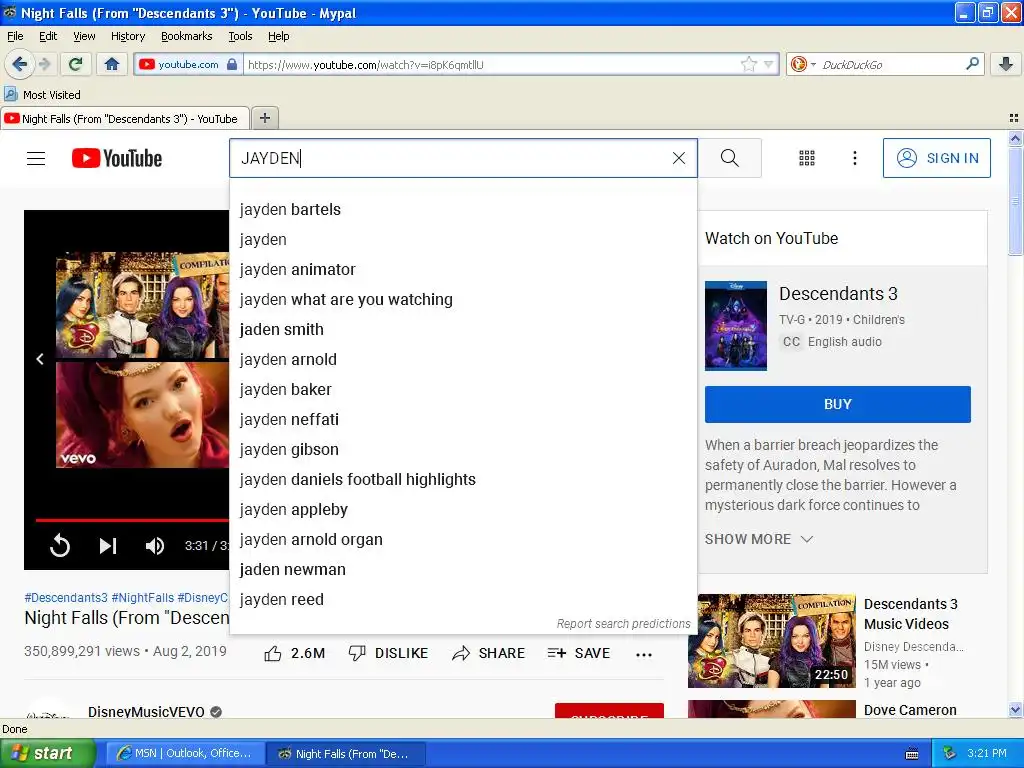Pick the jaden smith suggestion
Viewport: 1024px width, 768px height.
(463, 330)
